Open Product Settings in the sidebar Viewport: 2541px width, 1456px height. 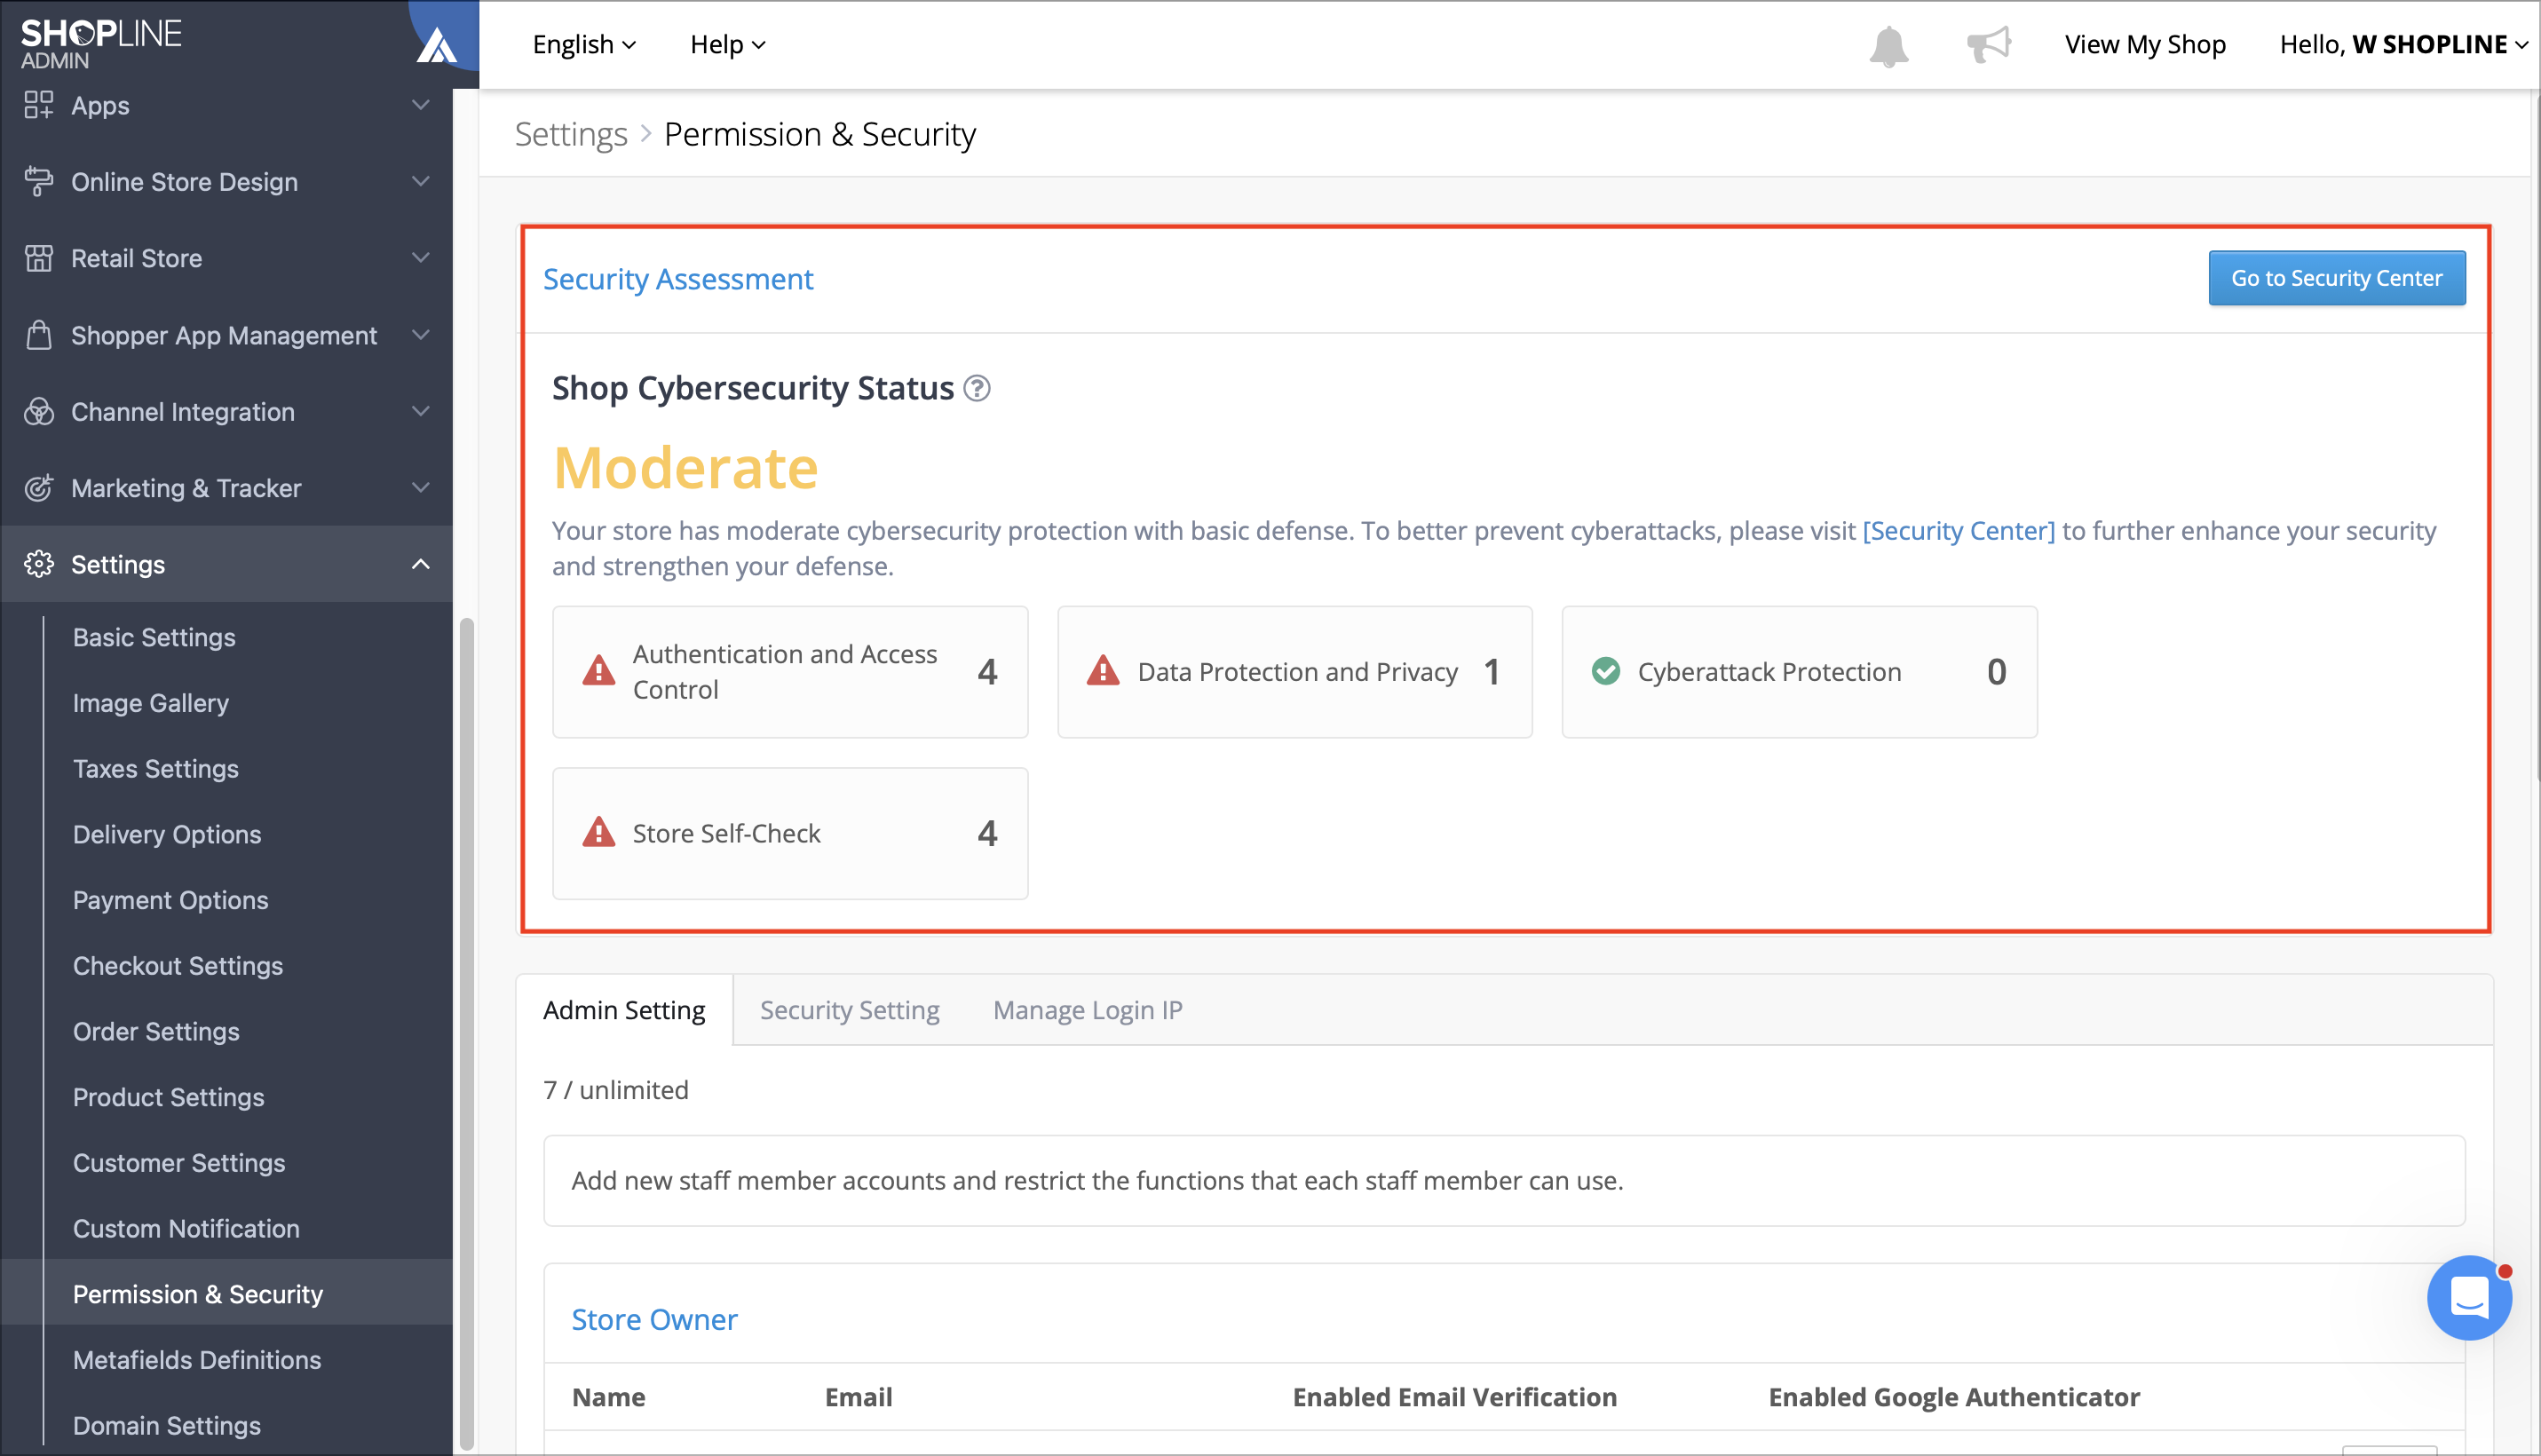[169, 1097]
